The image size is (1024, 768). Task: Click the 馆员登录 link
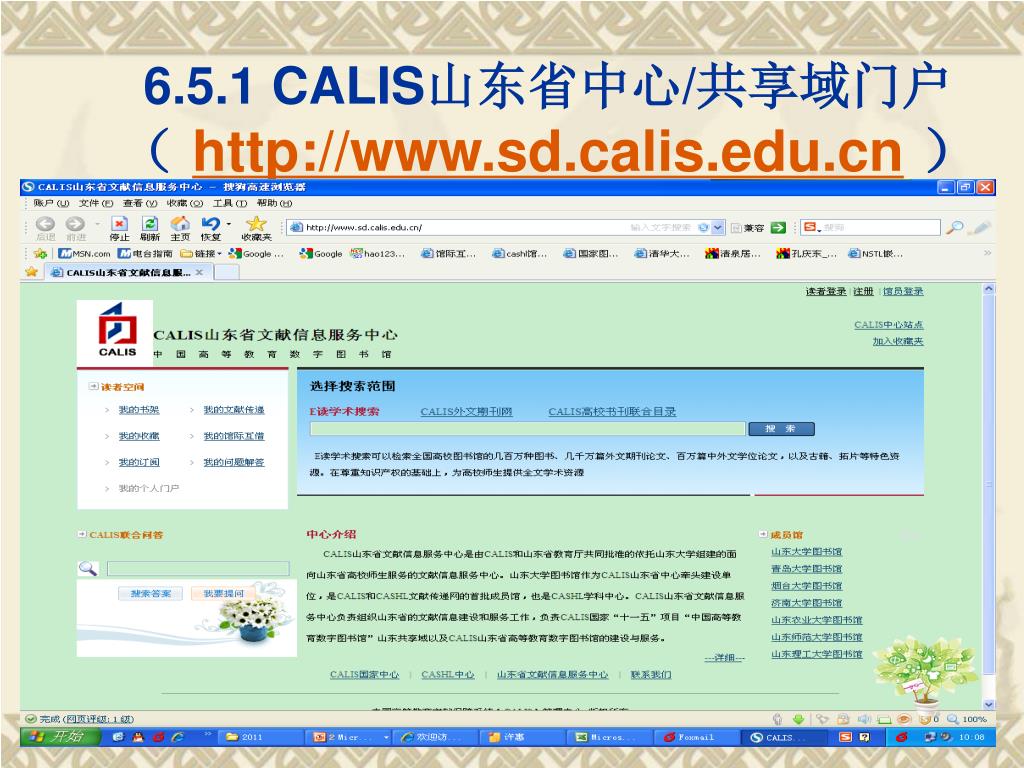click(x=903, y=291)
